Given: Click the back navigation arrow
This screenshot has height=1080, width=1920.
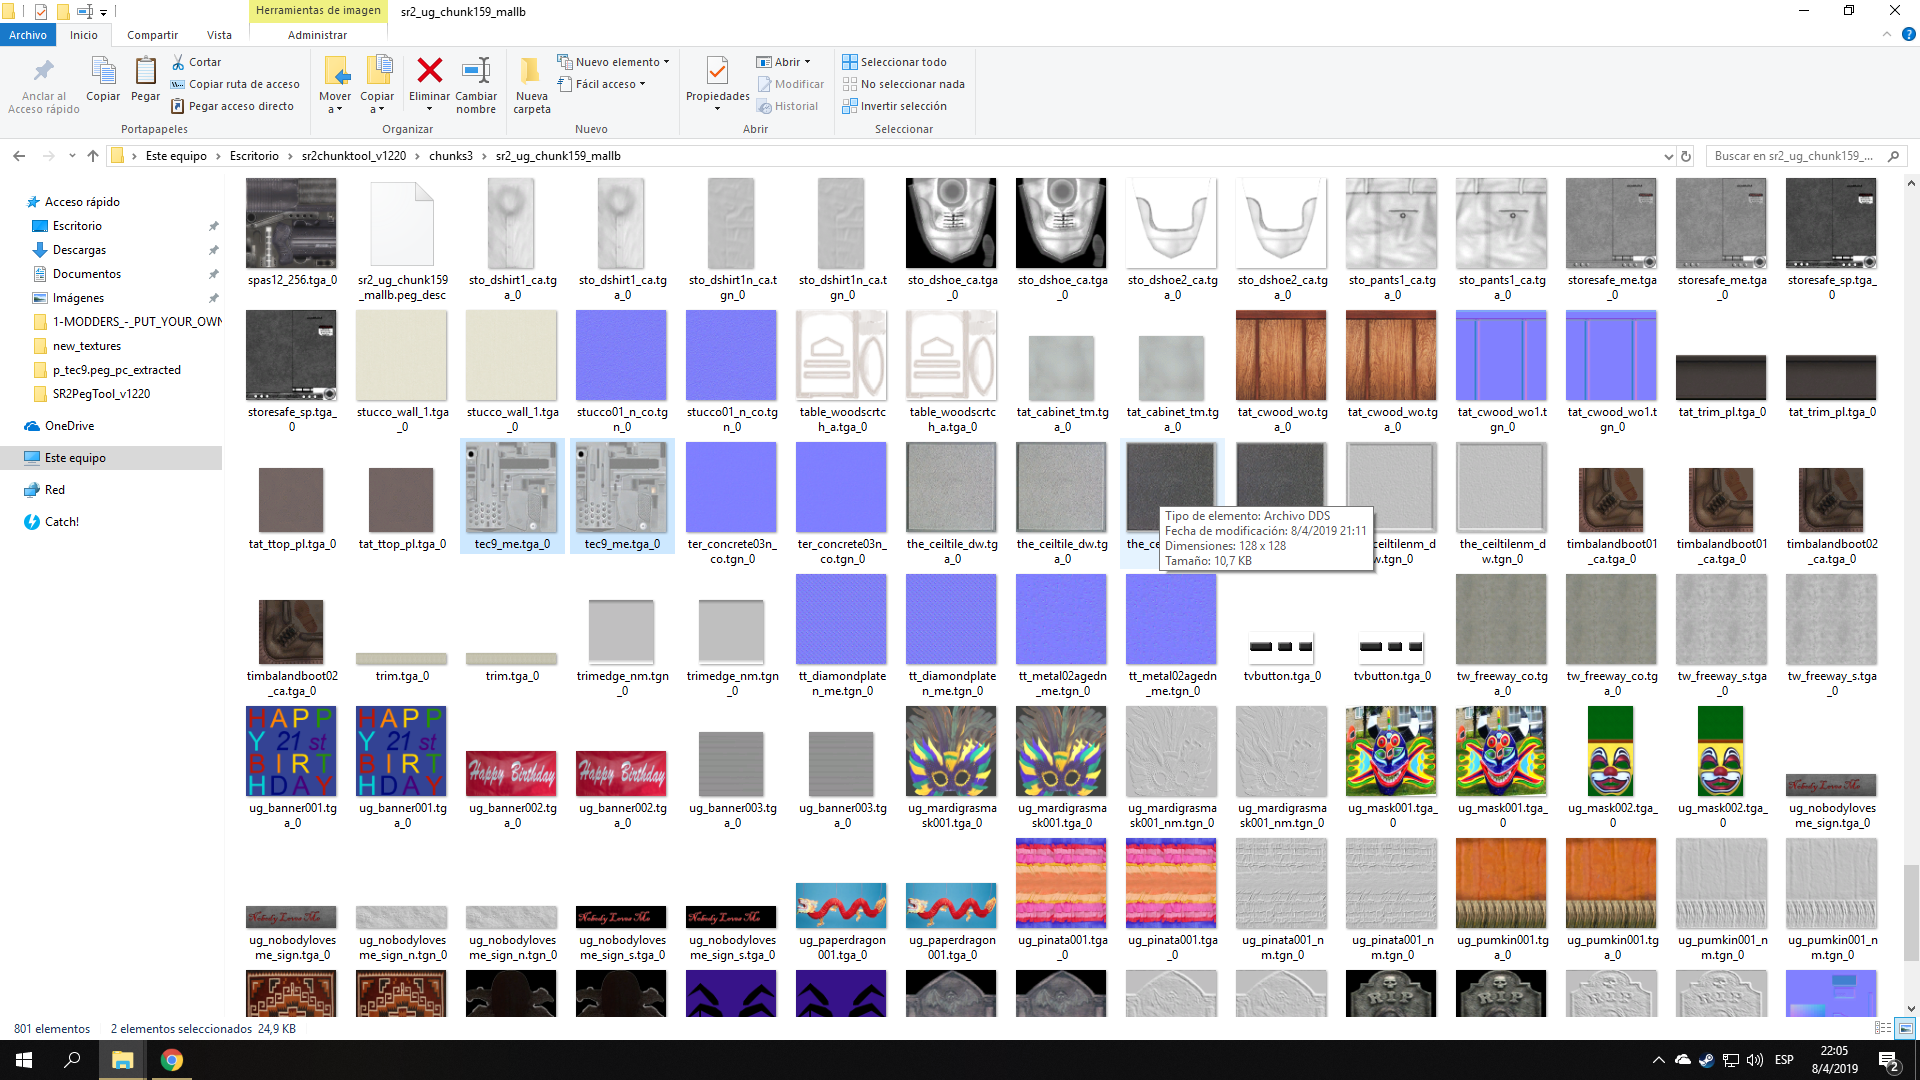Looking at the screenshot, I should tap(19, 156).
